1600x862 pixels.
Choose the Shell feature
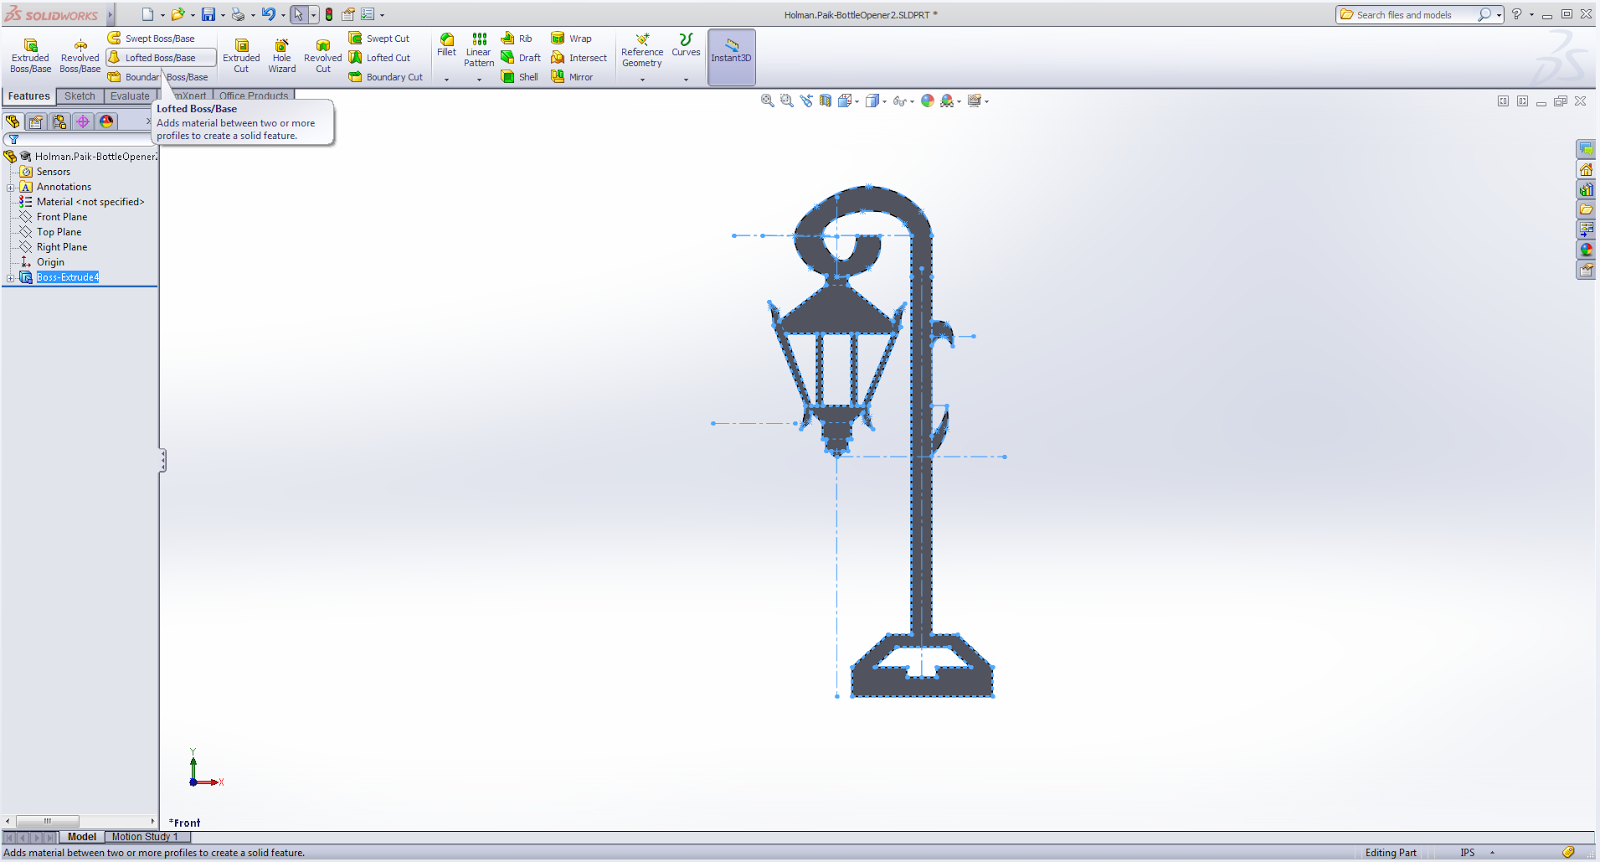[x=520, y=76]
